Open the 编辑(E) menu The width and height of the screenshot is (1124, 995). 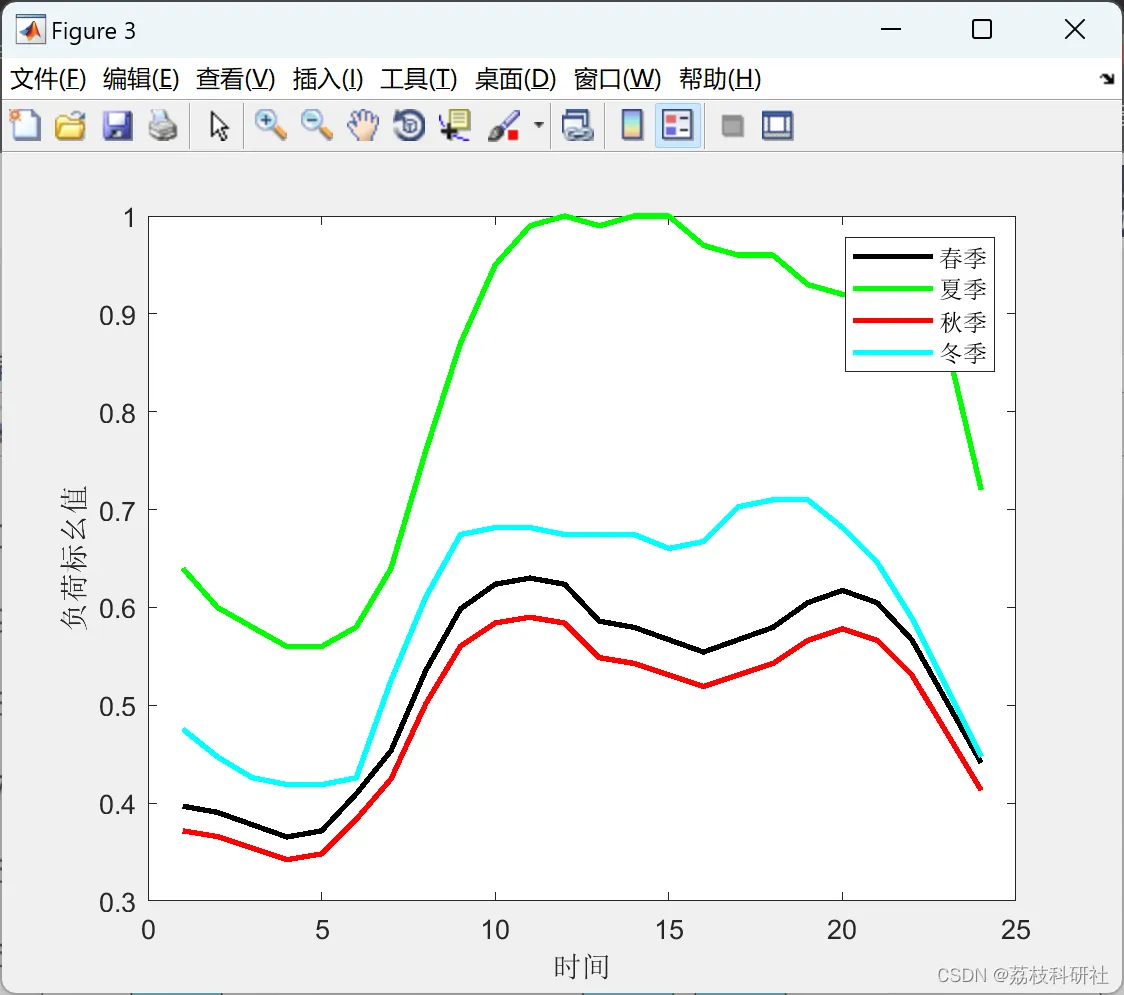140,79
